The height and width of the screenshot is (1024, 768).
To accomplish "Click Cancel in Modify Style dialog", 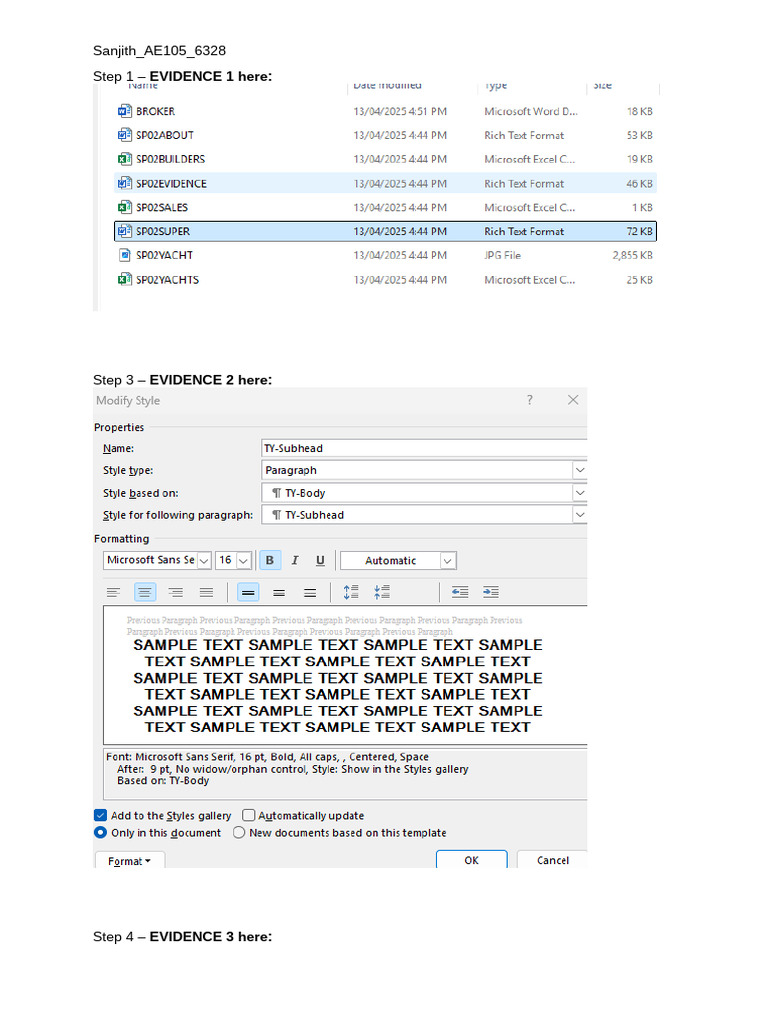I will point(552,860).
